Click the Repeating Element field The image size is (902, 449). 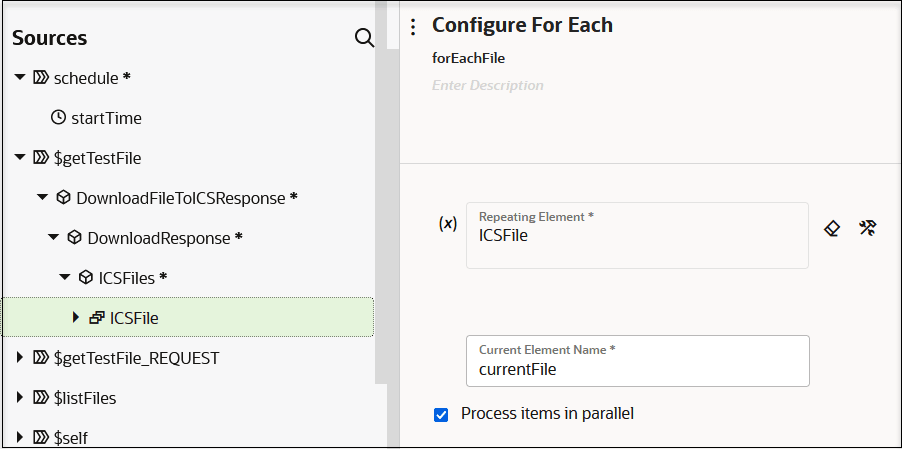point(636,236)
